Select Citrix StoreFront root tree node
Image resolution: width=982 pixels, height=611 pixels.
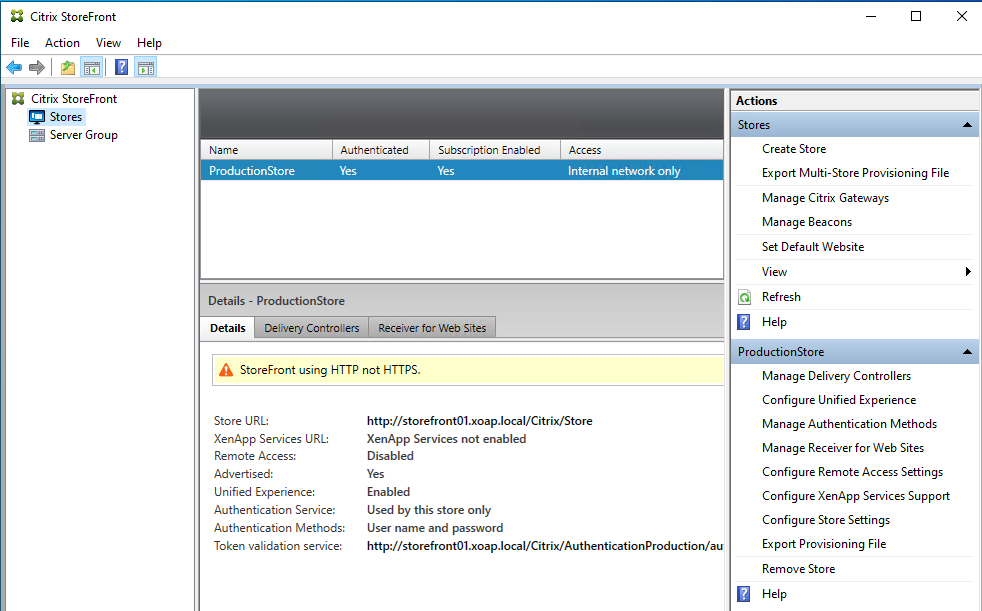74,99
